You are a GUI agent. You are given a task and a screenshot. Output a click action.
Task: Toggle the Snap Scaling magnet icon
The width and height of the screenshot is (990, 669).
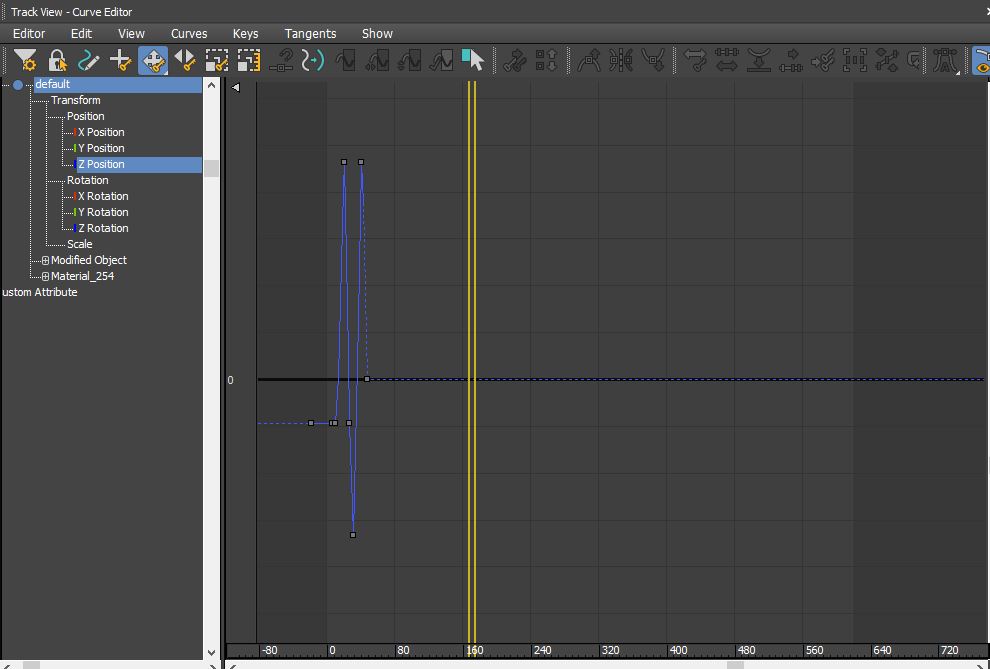(281, 61)
